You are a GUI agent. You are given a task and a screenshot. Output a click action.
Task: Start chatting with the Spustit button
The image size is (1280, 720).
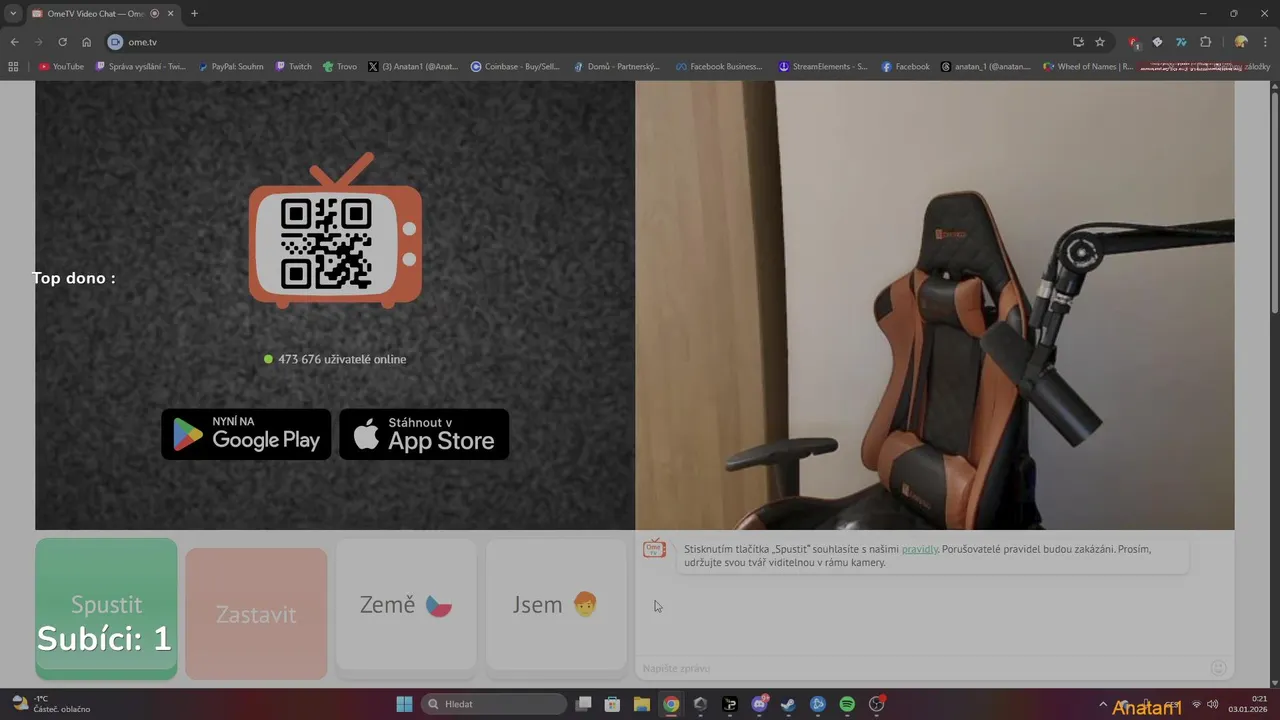coord(106,609)
